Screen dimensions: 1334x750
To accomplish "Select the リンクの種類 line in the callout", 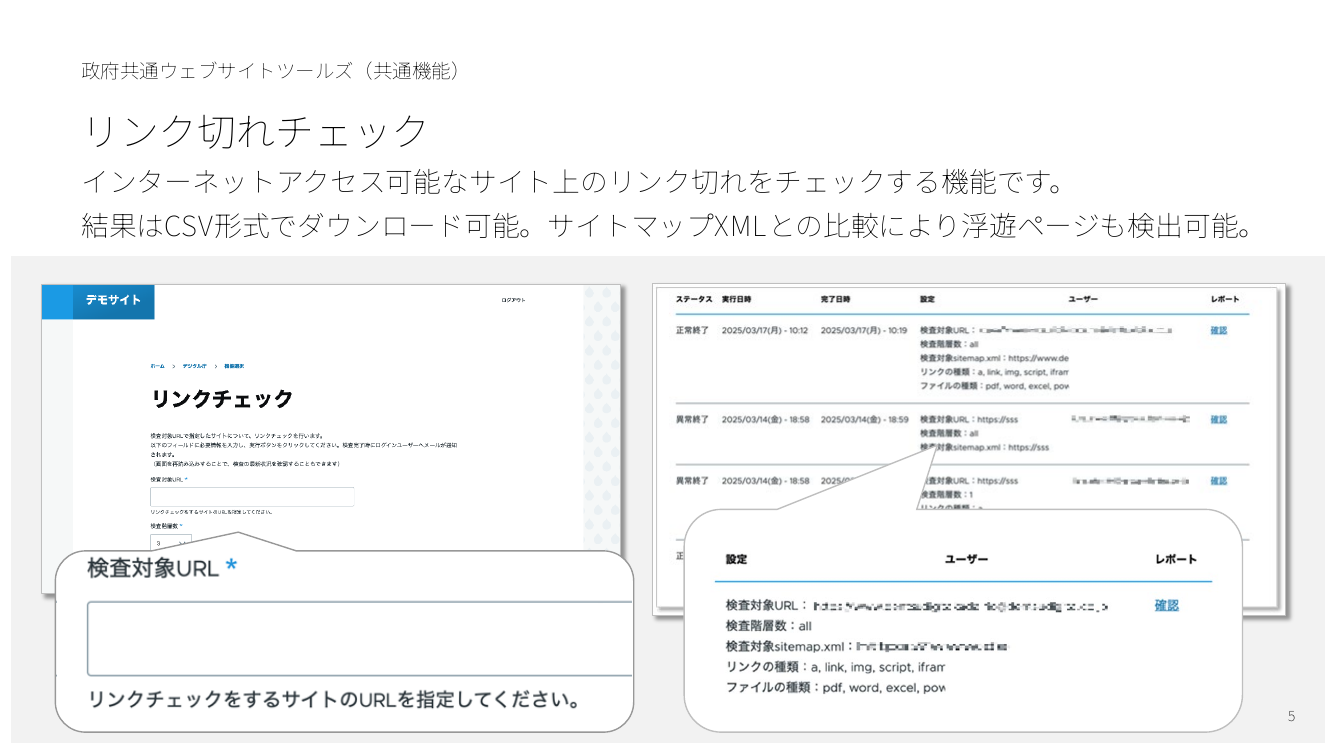I will (835, 667).
